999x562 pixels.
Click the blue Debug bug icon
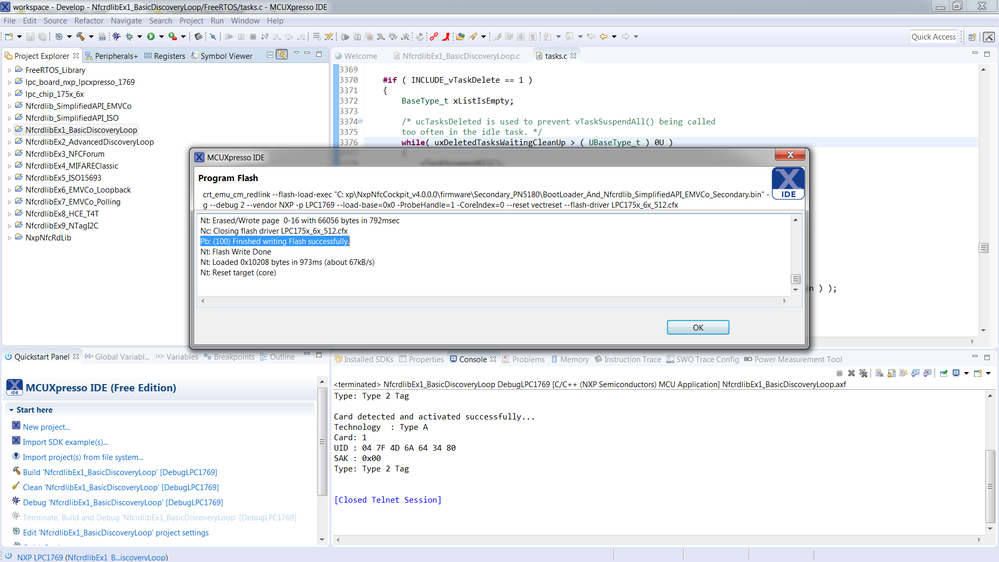tap(117, 37)
